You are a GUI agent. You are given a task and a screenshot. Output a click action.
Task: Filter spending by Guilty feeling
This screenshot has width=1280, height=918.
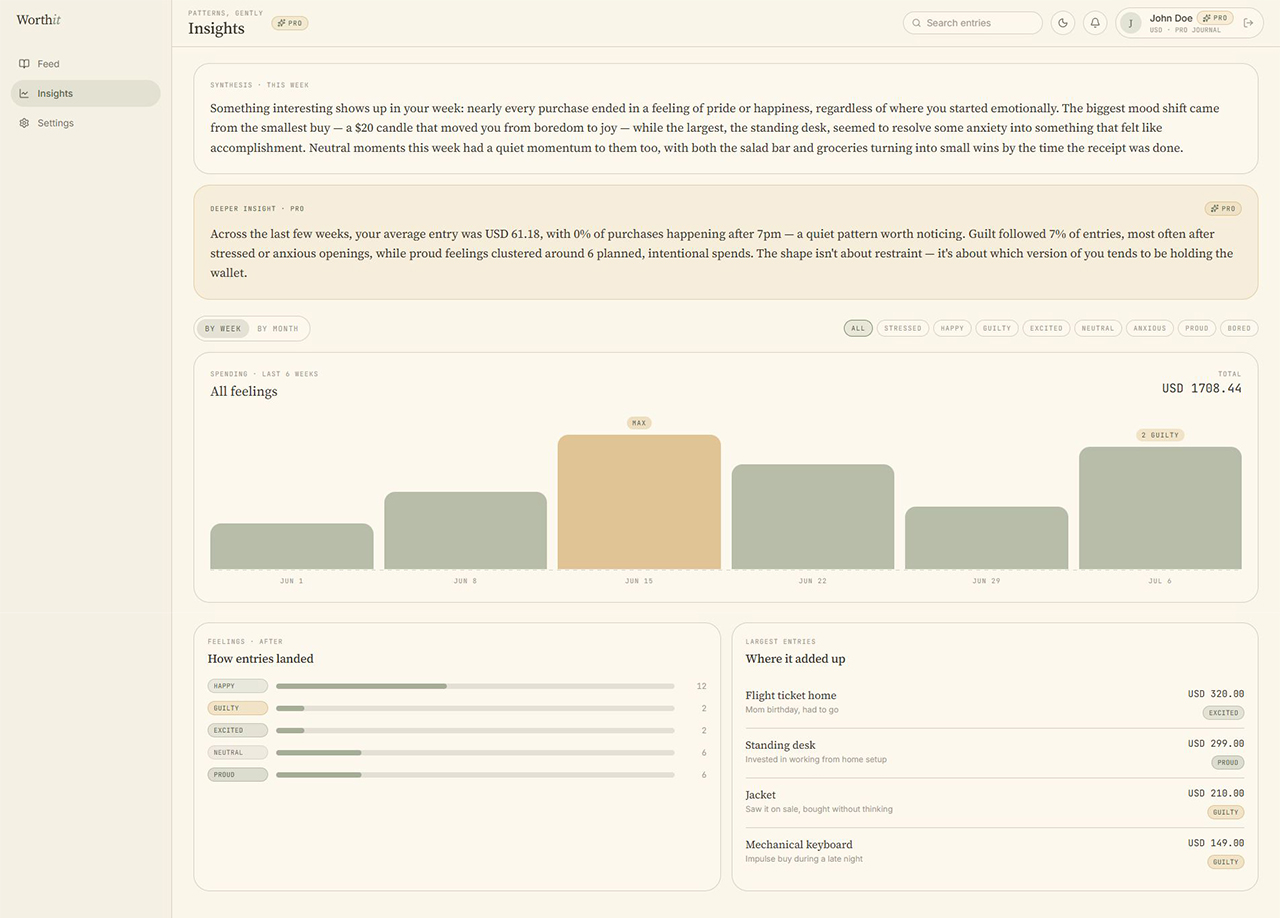click(997, 328)
